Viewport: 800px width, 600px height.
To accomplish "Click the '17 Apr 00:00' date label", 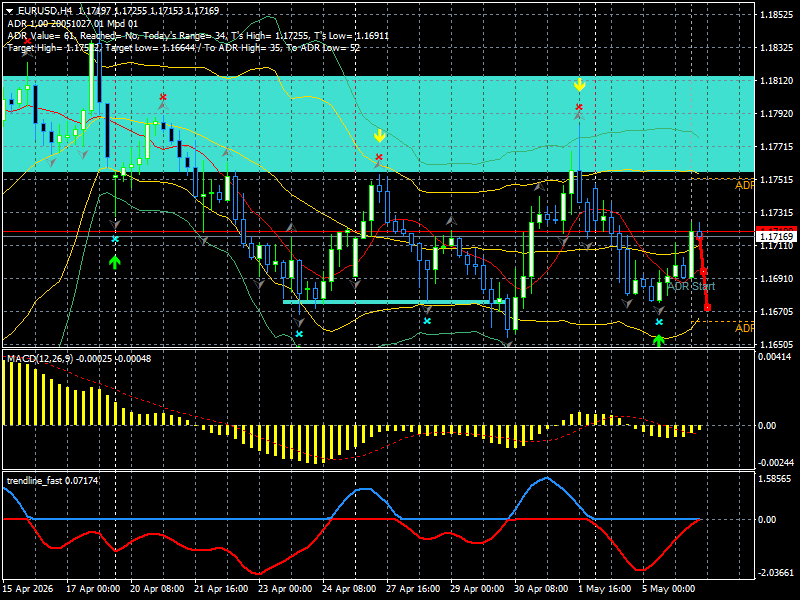I will tap(93, 589).
